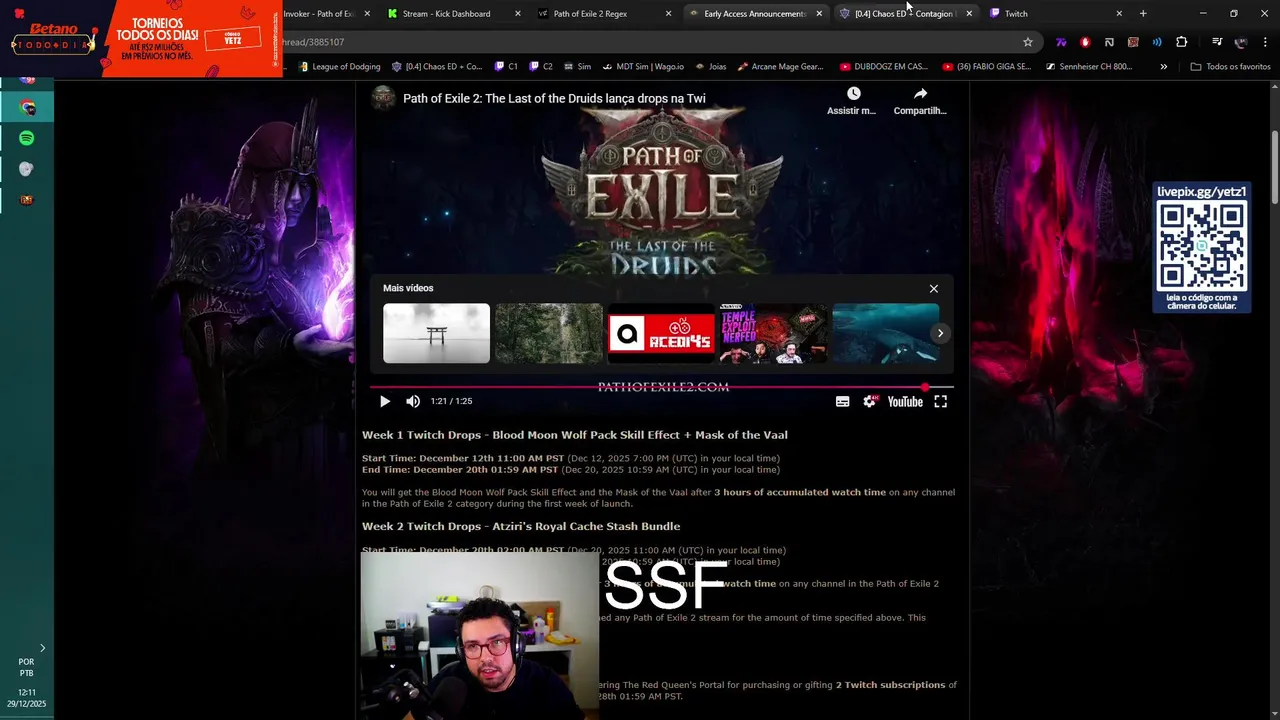Open the Sennheiser CH 800 bookmark
Viewport: 1280px width, 720px height.
pyautogui.click(x=1089, y=67)
